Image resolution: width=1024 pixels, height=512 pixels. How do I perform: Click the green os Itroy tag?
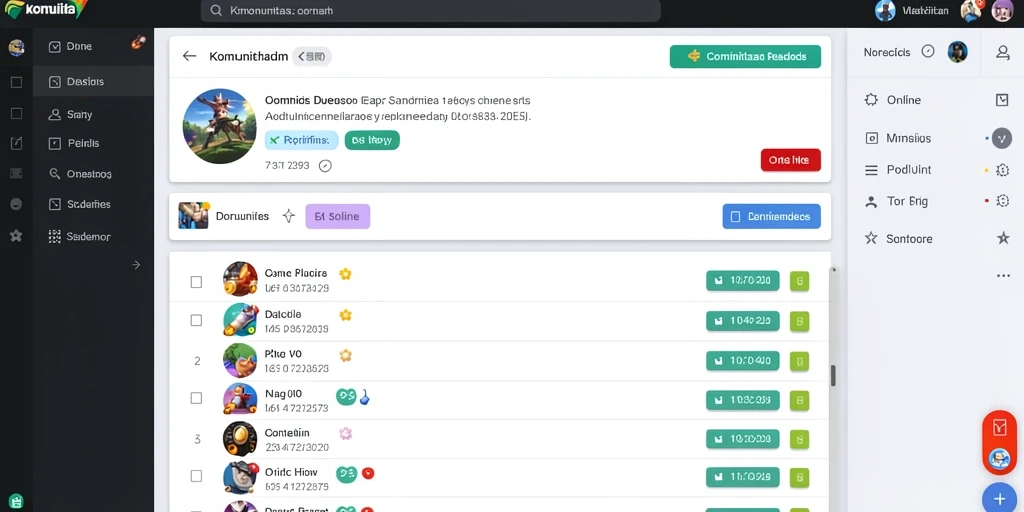(x=372, y=140)
